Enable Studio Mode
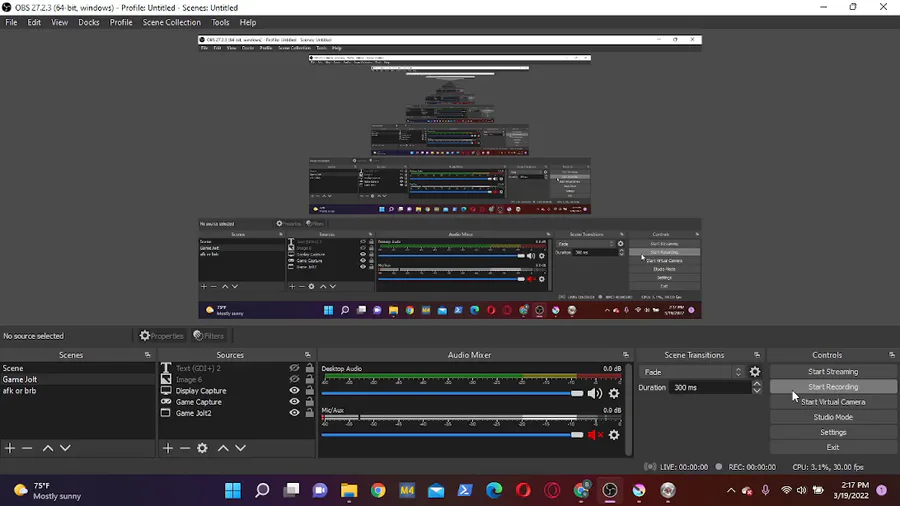This screenshot has width=900, height=506. 833,417
